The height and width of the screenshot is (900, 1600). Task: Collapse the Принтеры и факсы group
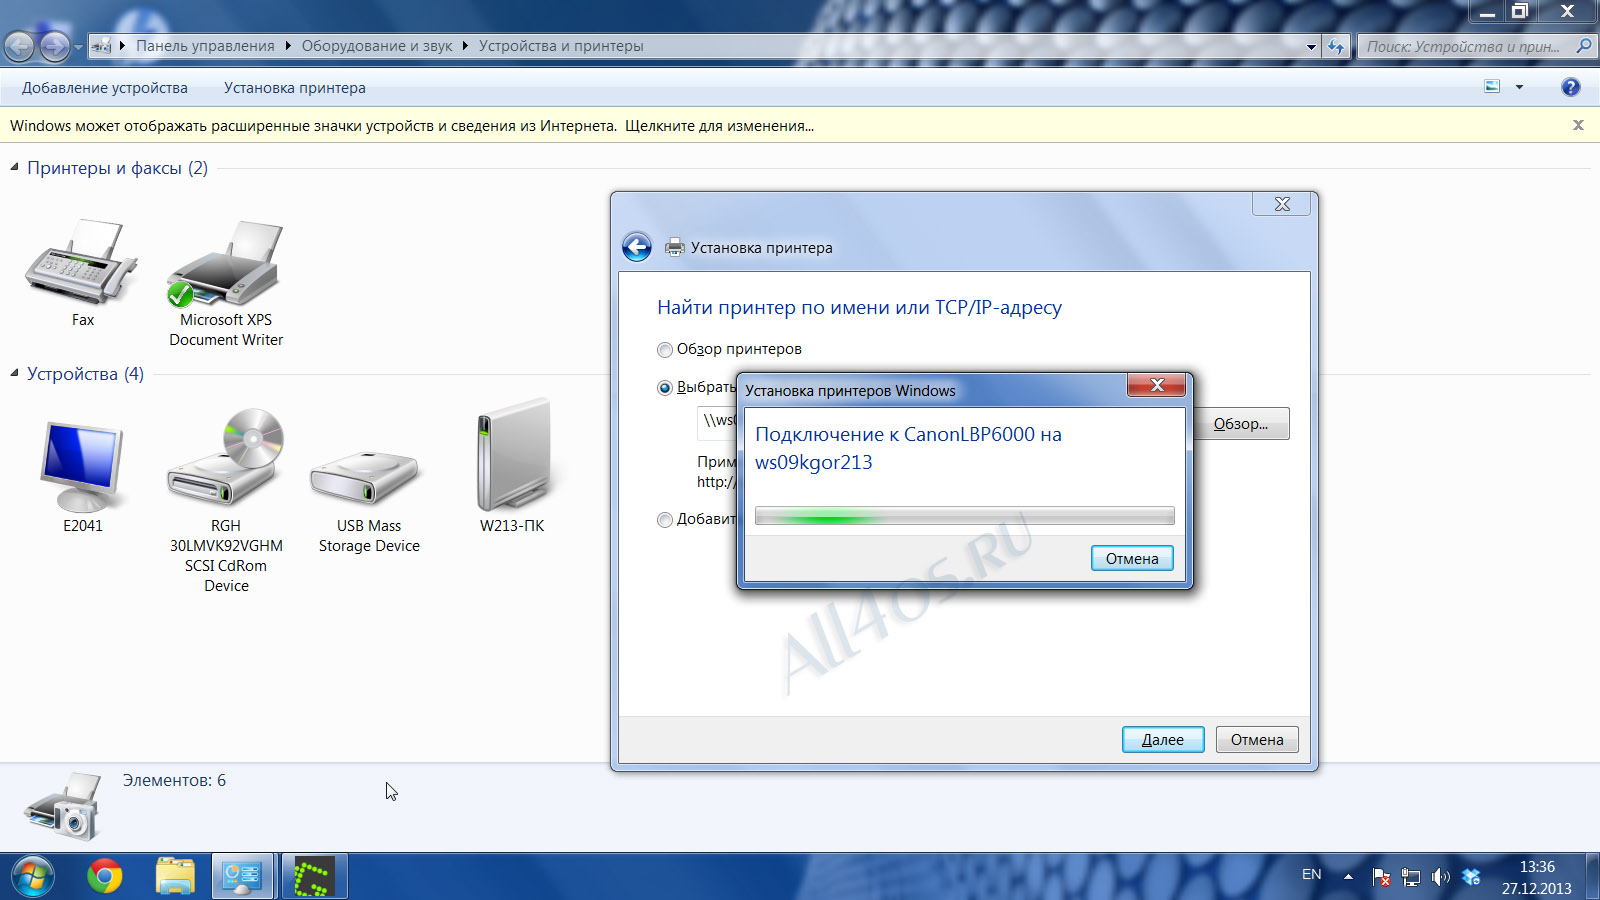pos(15,167)
